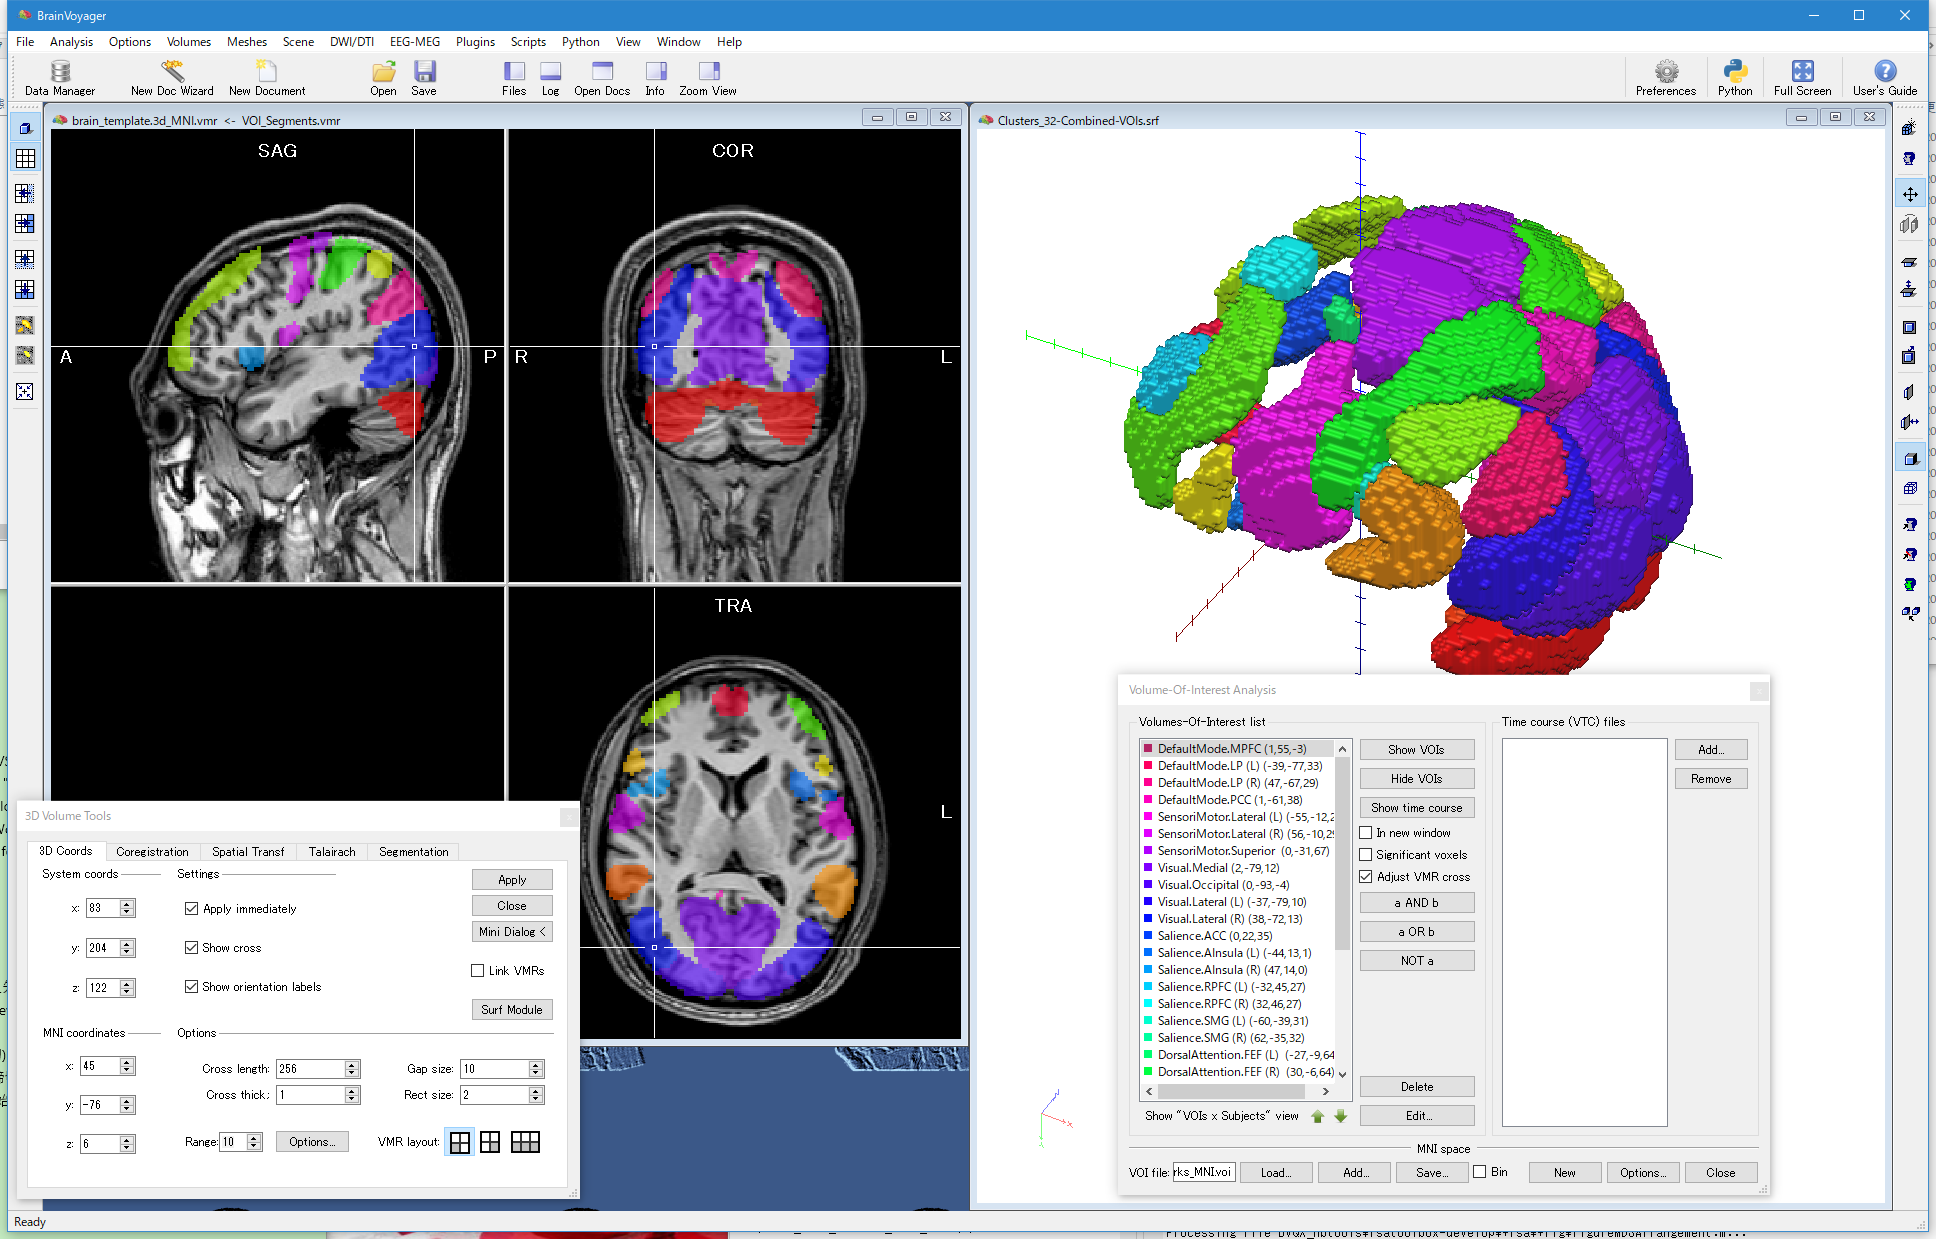Enable the Bin checkbox
1936x1239 pixels.
1480,1172
